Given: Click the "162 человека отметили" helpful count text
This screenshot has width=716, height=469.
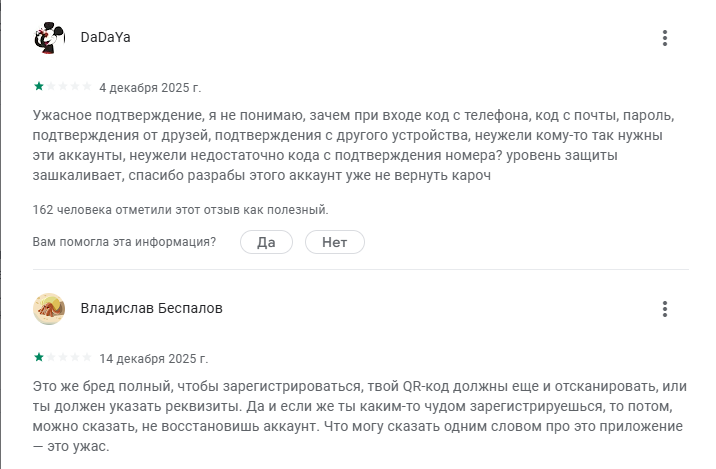Looking at the screenshot, I should point(180,210).
